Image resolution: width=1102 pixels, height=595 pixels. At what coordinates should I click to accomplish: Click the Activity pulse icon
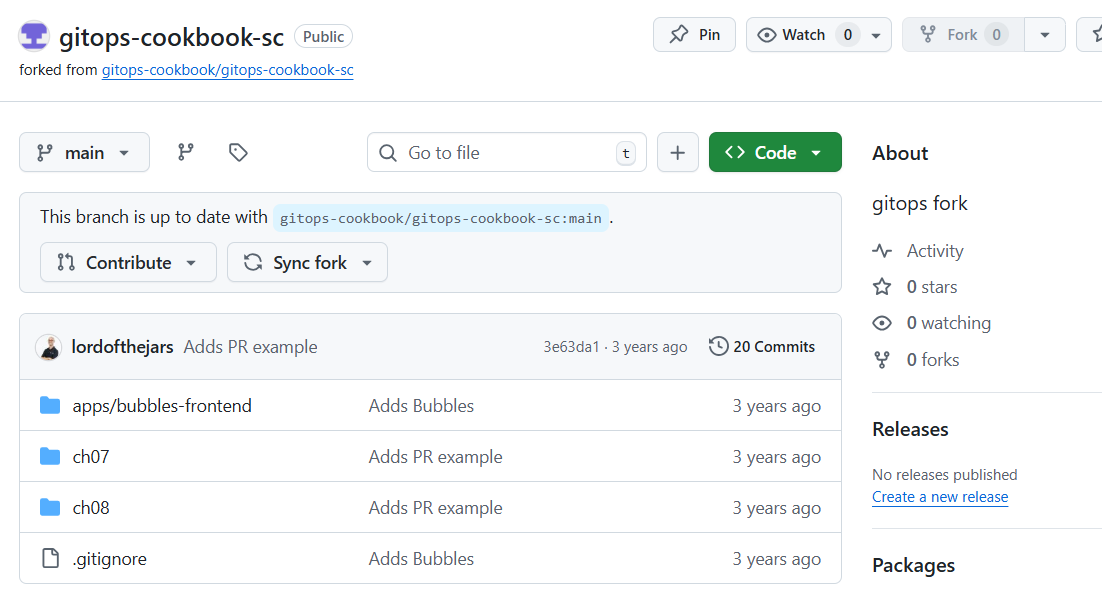point(882,251)
